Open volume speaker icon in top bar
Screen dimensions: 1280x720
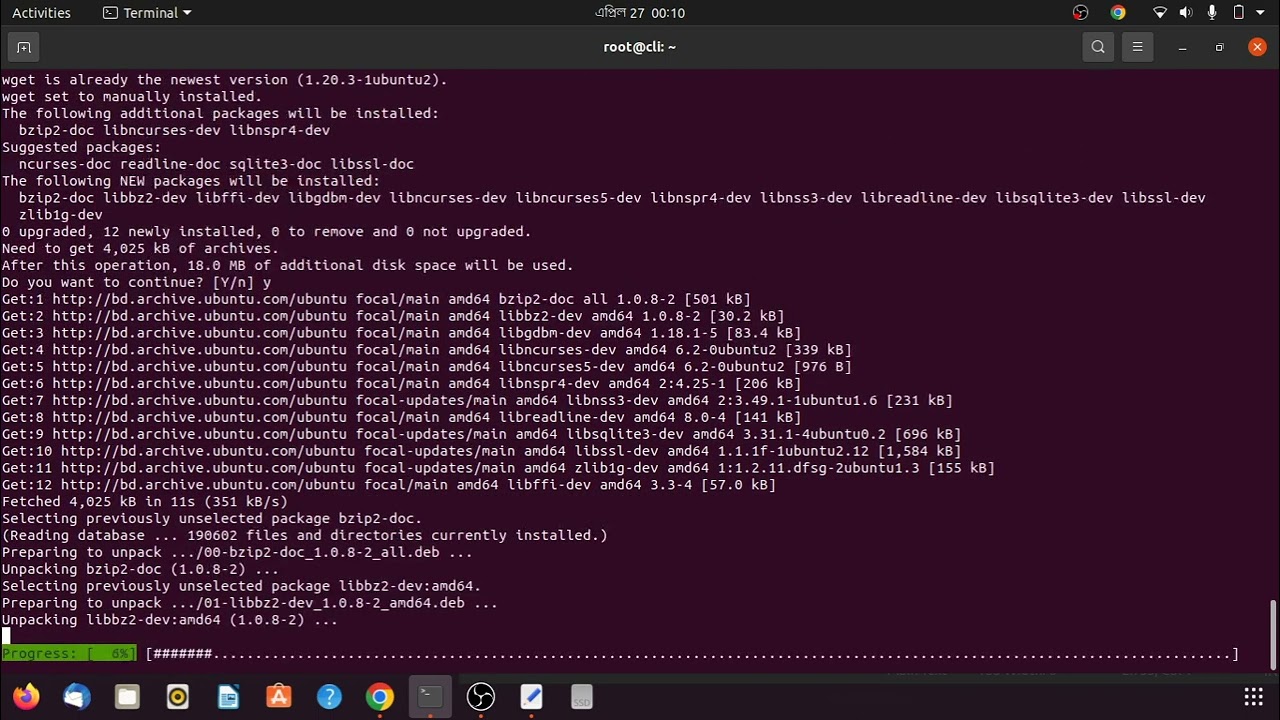(x=1186, y=13)
